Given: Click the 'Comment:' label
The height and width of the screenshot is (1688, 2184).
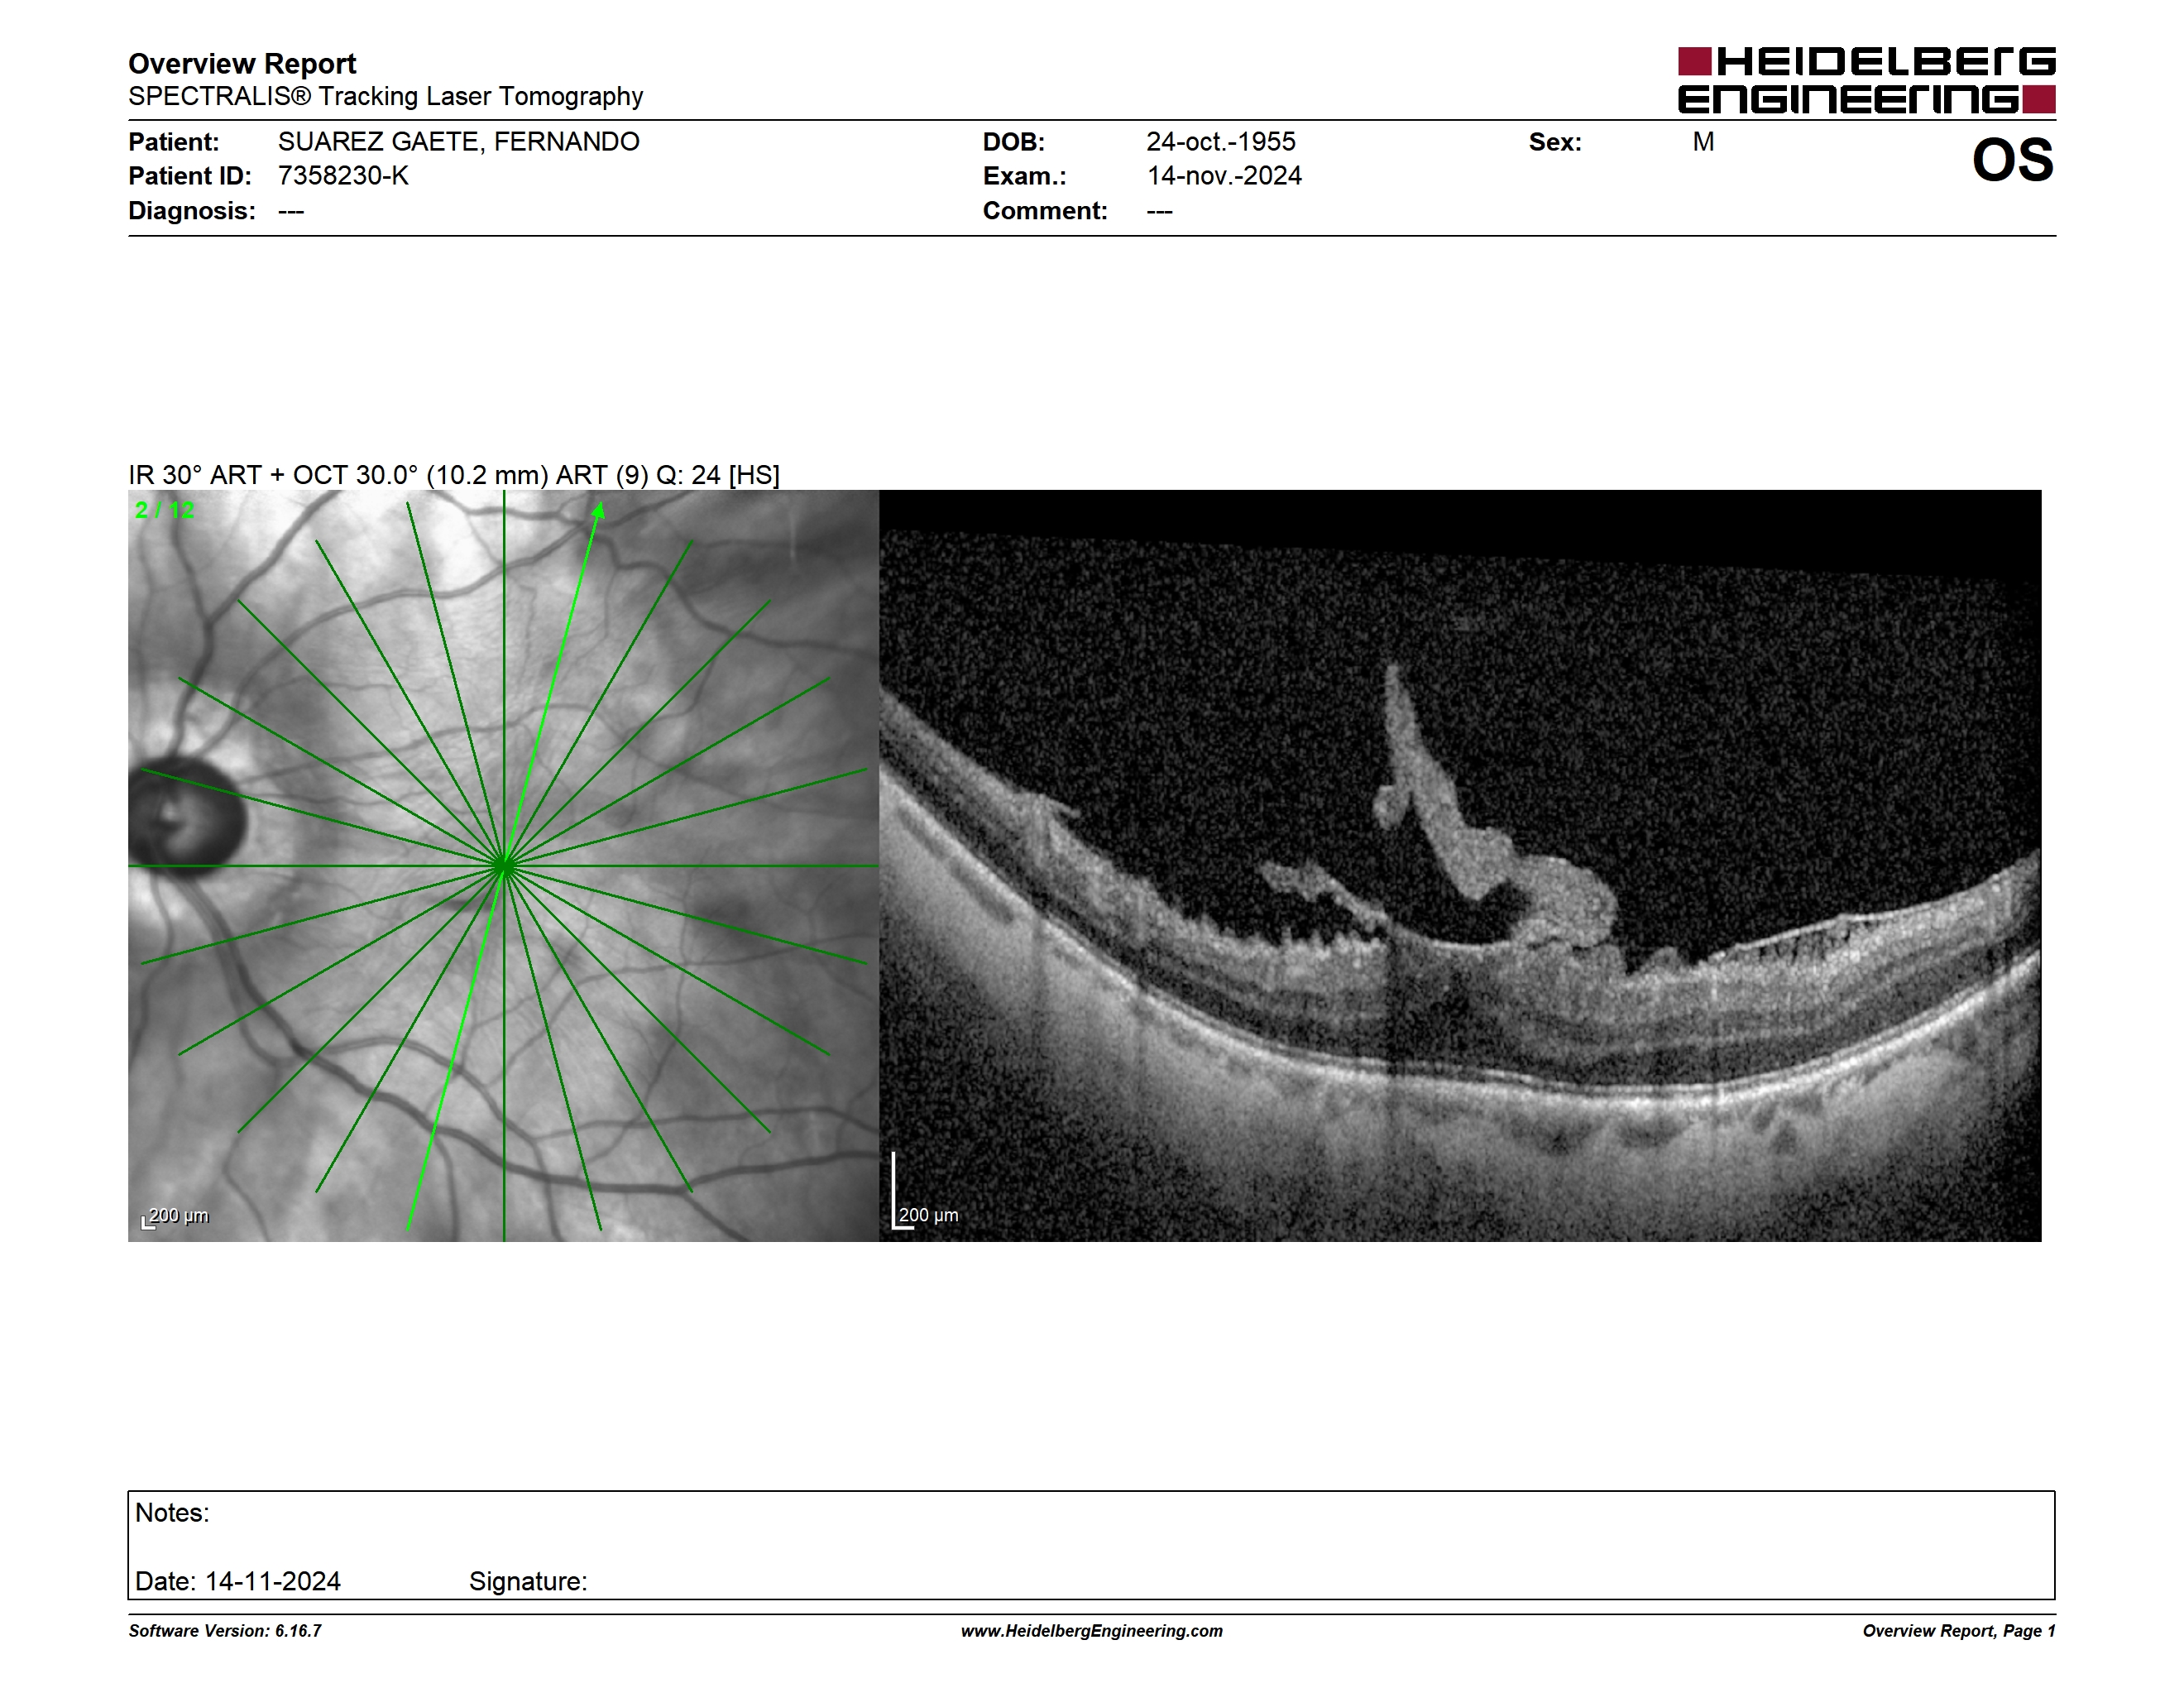Looking at the screenshot, I should 1045,211.
